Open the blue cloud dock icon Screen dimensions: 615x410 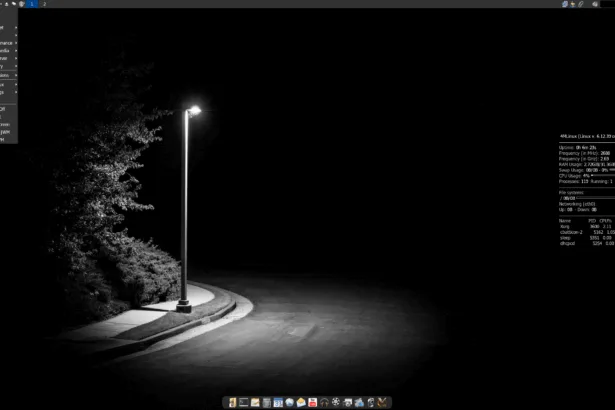(x=359, y=403)
